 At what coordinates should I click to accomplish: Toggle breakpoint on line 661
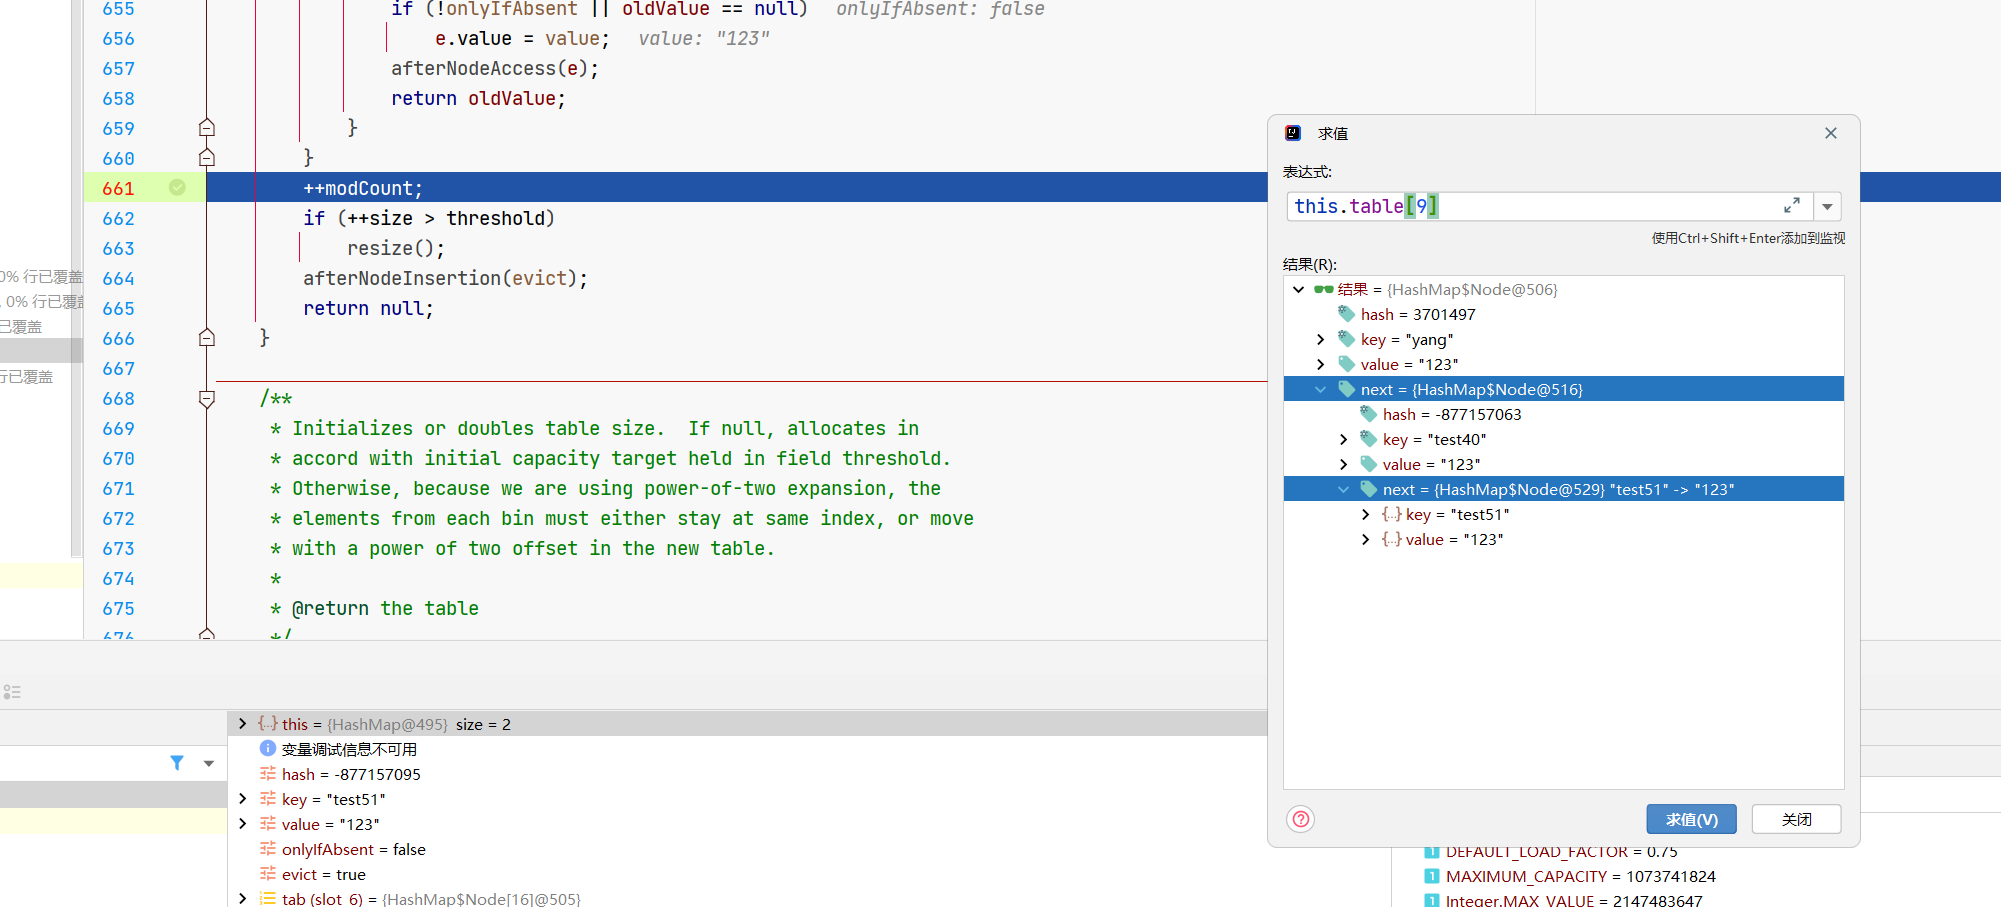tap(177, 188)
